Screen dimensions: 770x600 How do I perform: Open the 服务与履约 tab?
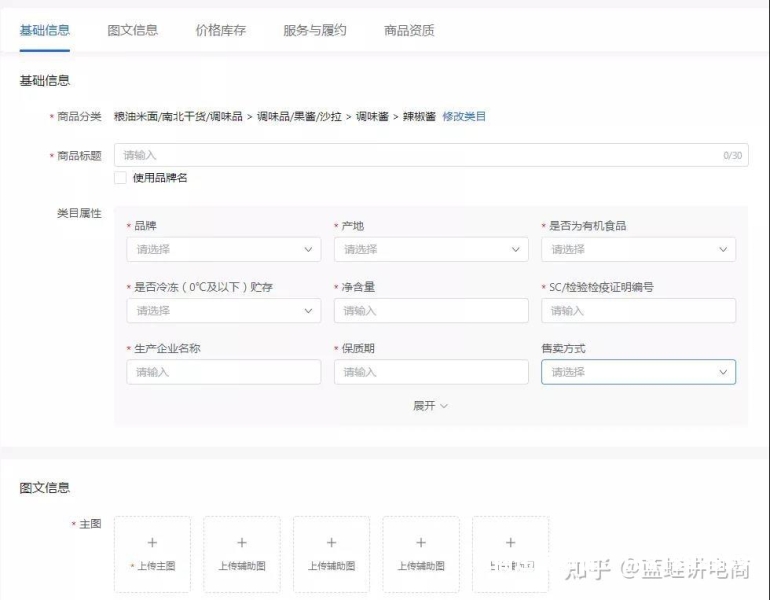[x=314, y=30]
